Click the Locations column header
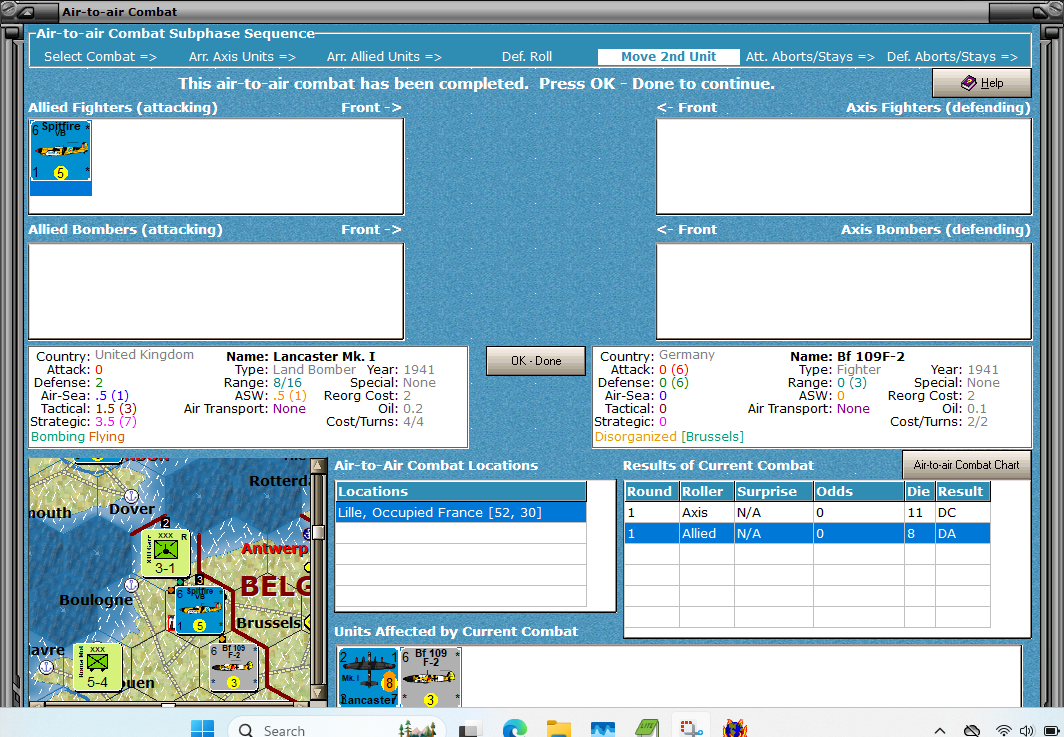This screenshot has height=737, width=1064. 461,491
